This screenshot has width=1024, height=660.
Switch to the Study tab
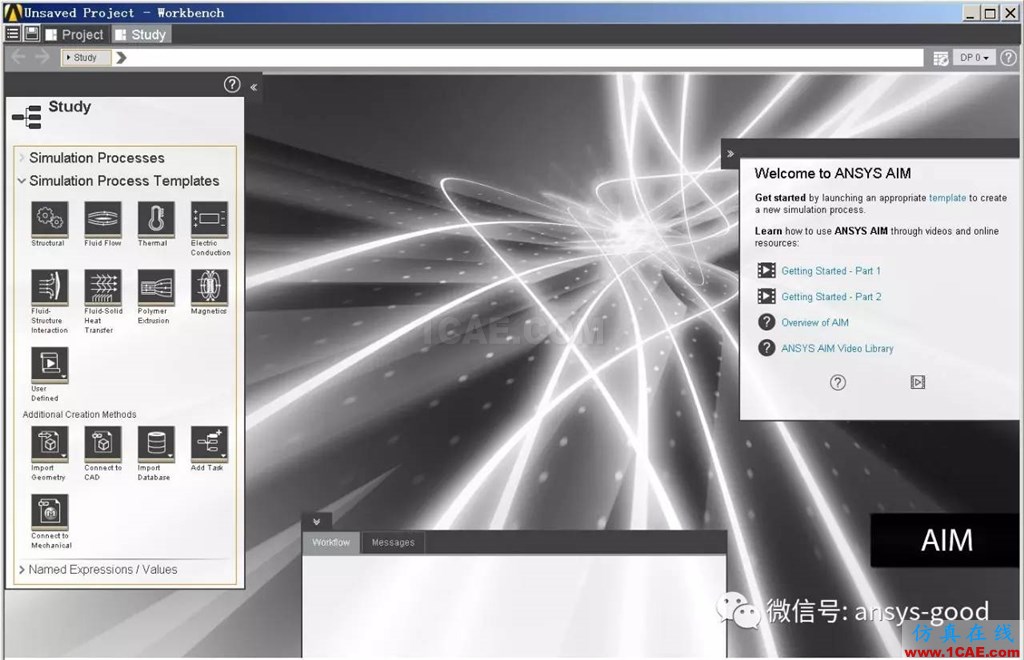(141, 35)
